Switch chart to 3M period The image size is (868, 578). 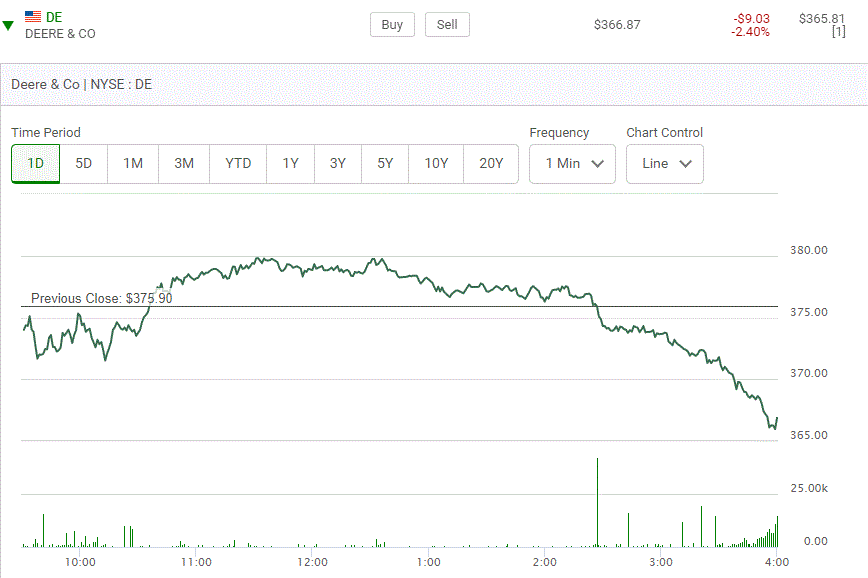coord(184,163)
